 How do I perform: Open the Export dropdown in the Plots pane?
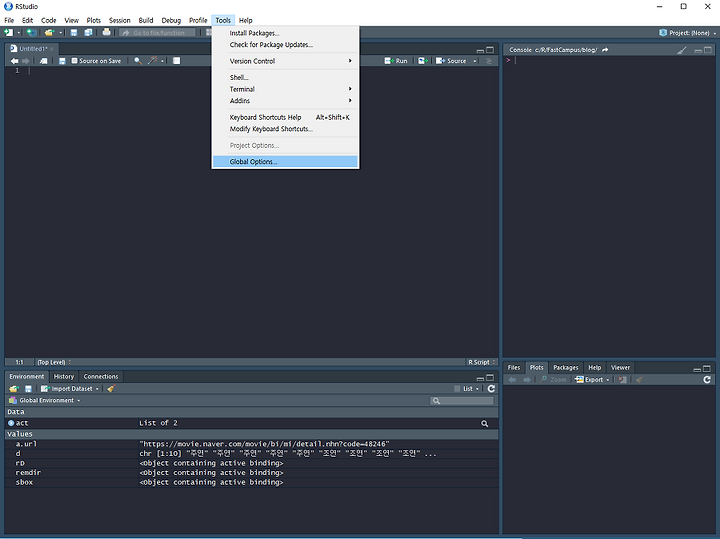(592, 380)
